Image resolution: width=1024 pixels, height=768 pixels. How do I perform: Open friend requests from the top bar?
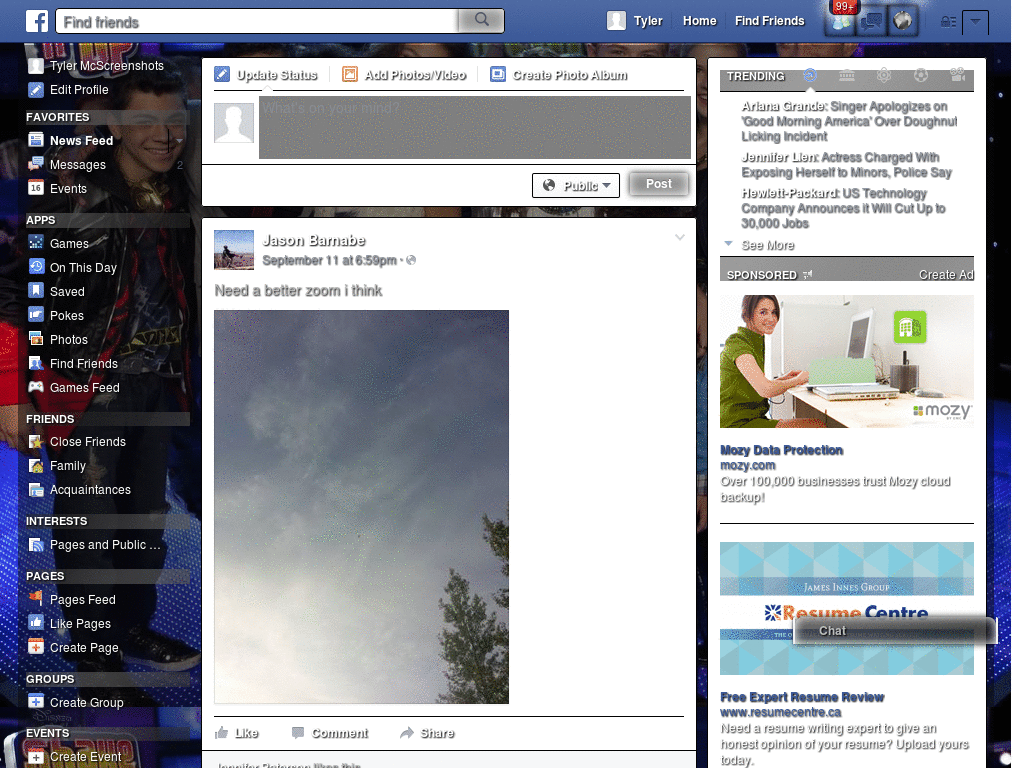tap(841, 21)
